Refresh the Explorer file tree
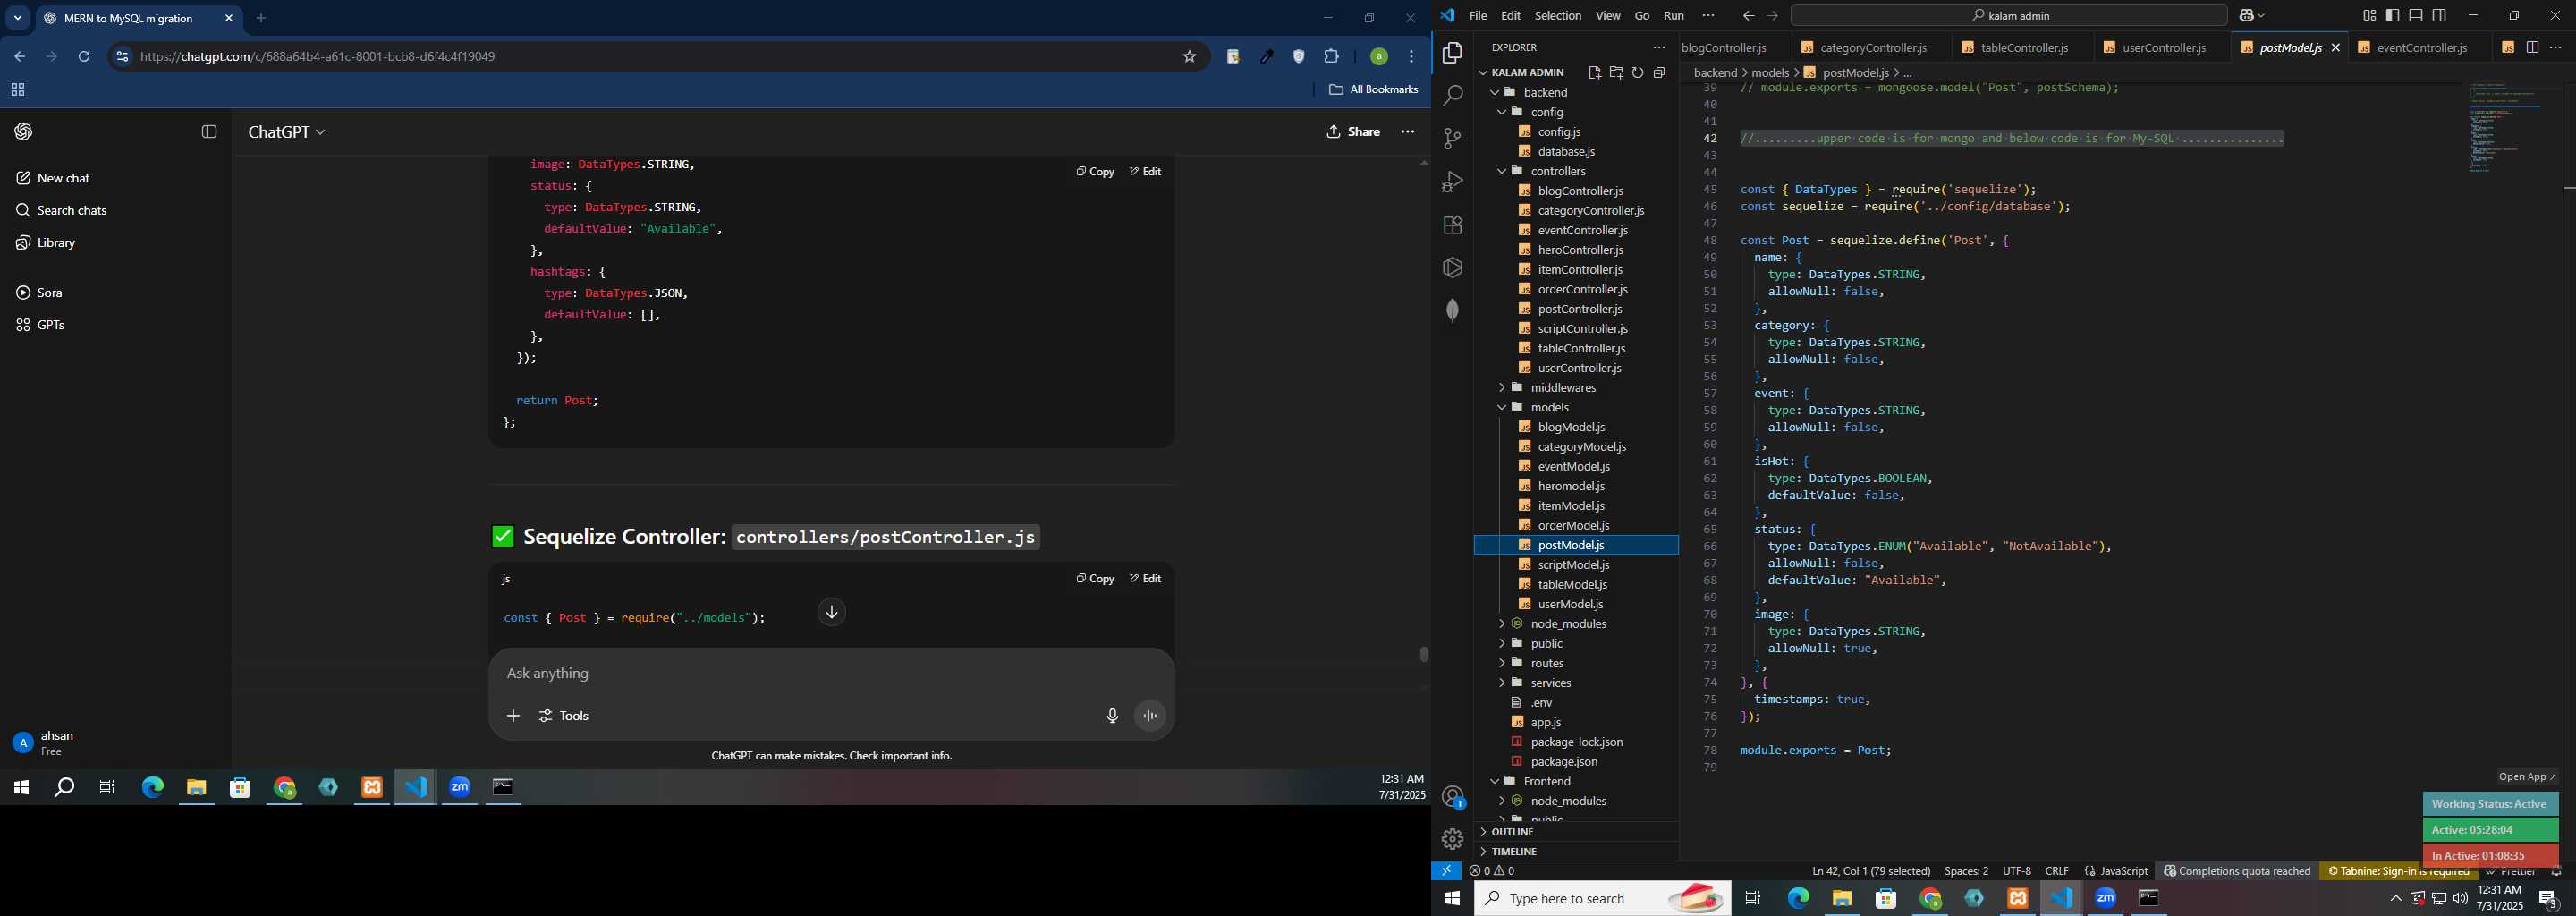 pyautogui.click(x=1637, y=73)
